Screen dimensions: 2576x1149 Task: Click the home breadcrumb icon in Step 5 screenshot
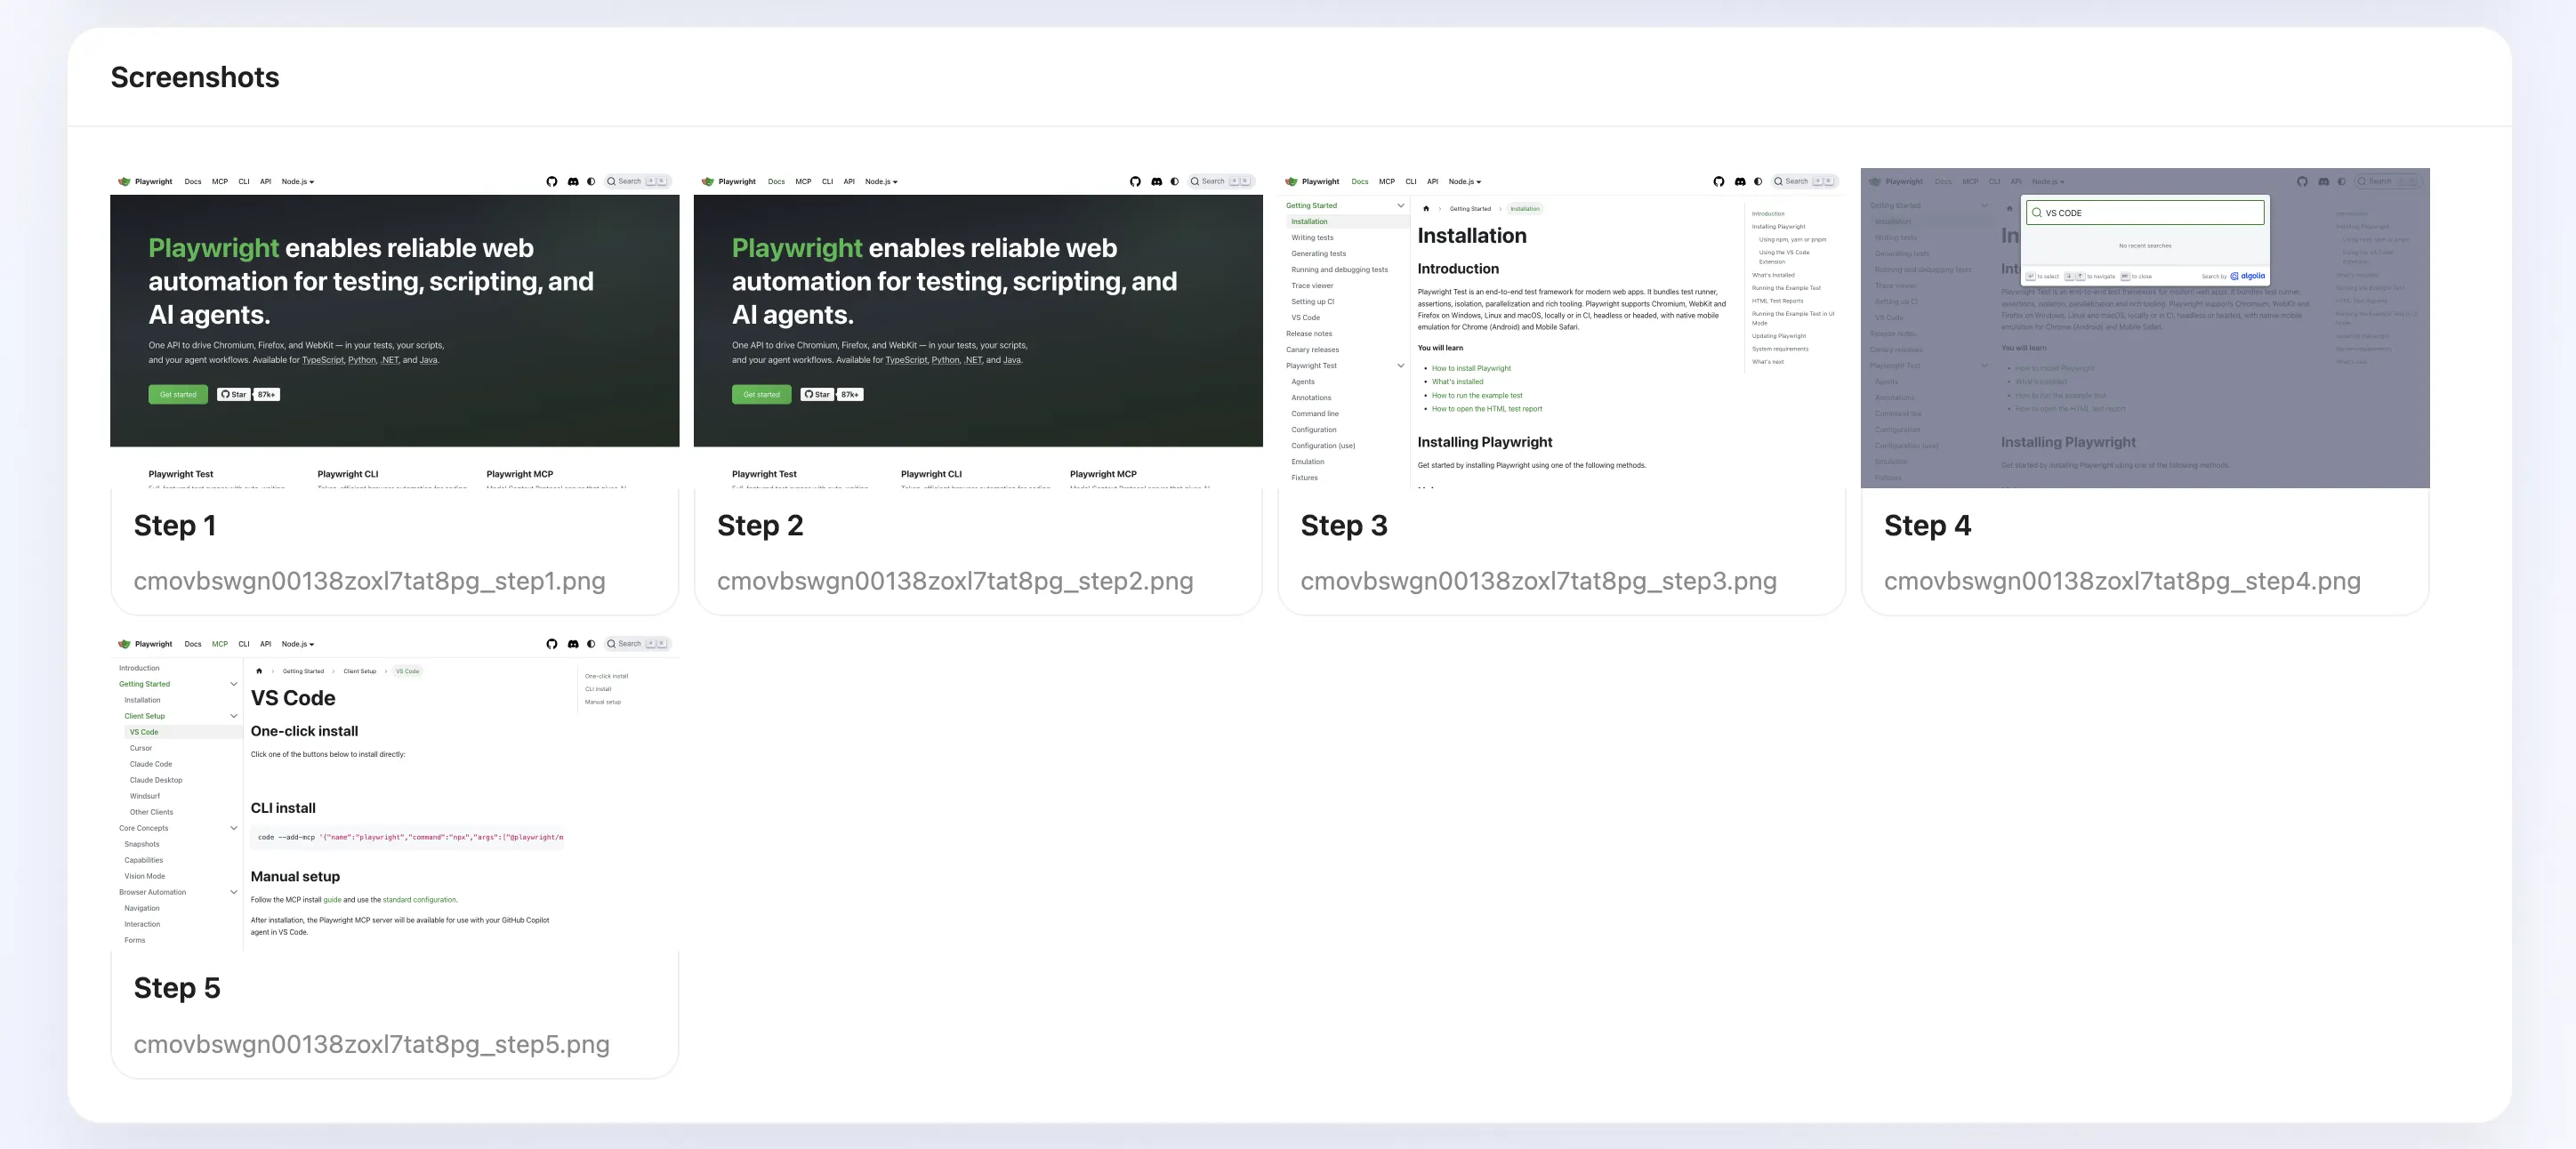(x=259, y=671)
